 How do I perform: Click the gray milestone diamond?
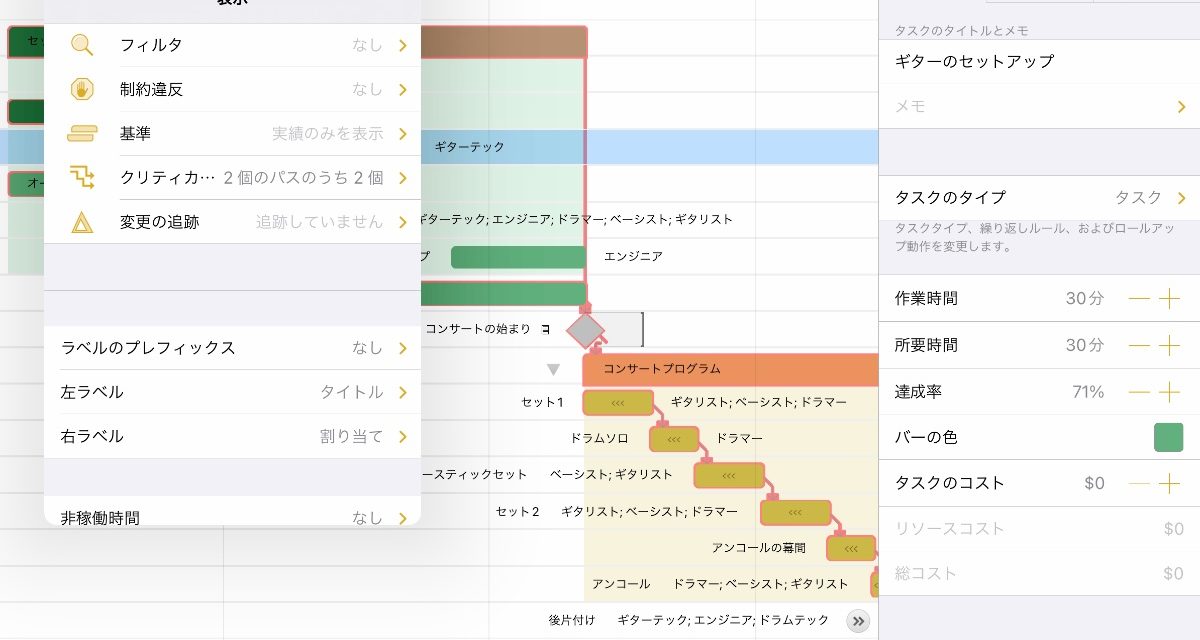point(586,329)
